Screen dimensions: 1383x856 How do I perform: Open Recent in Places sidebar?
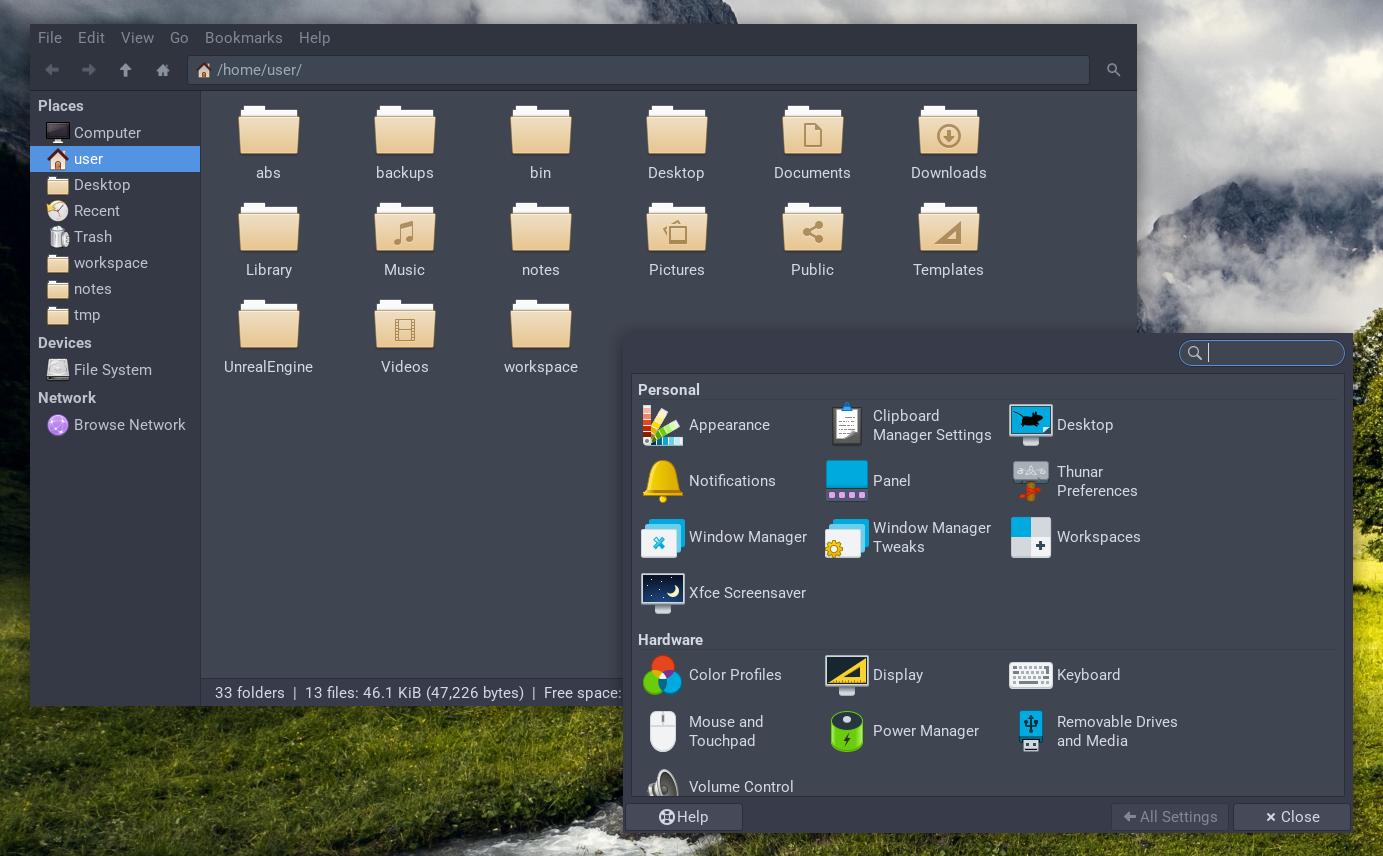point(115,211)
